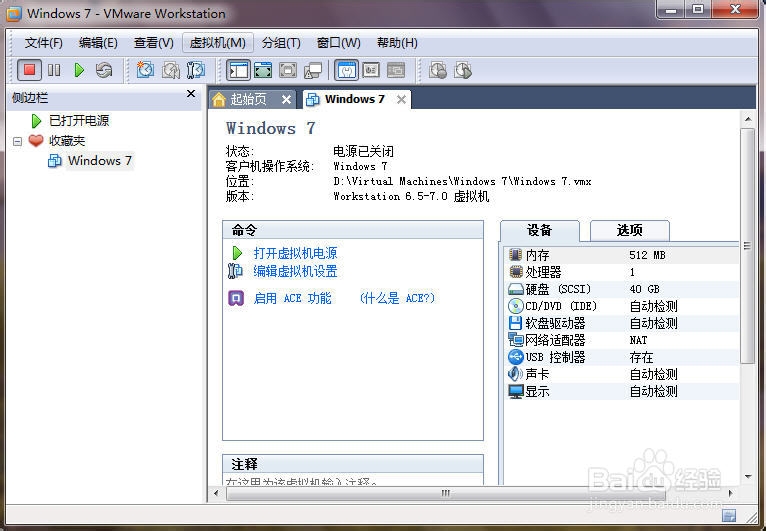Click the vertical scrollbar up arrow
This screenshot has width=766, height=531.
point(748,119)
